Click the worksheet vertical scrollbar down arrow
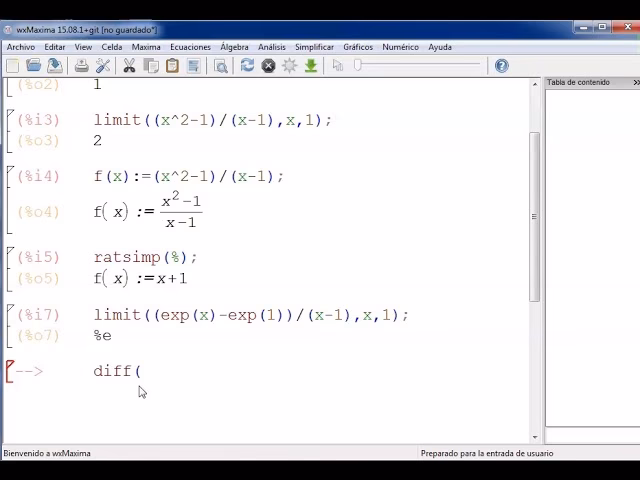Image resolution: width=640 pixels, height=480 pixels. [x=535, y=437]
